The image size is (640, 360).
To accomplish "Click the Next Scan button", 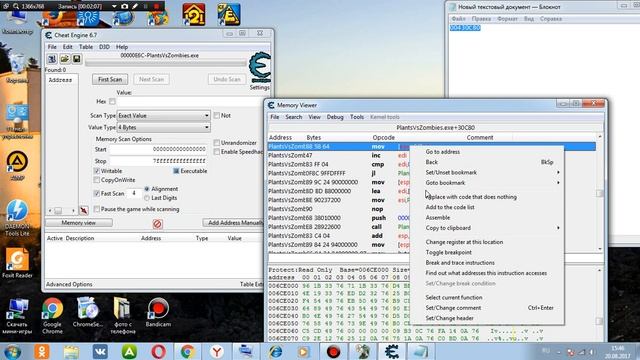I will [151, 79].
